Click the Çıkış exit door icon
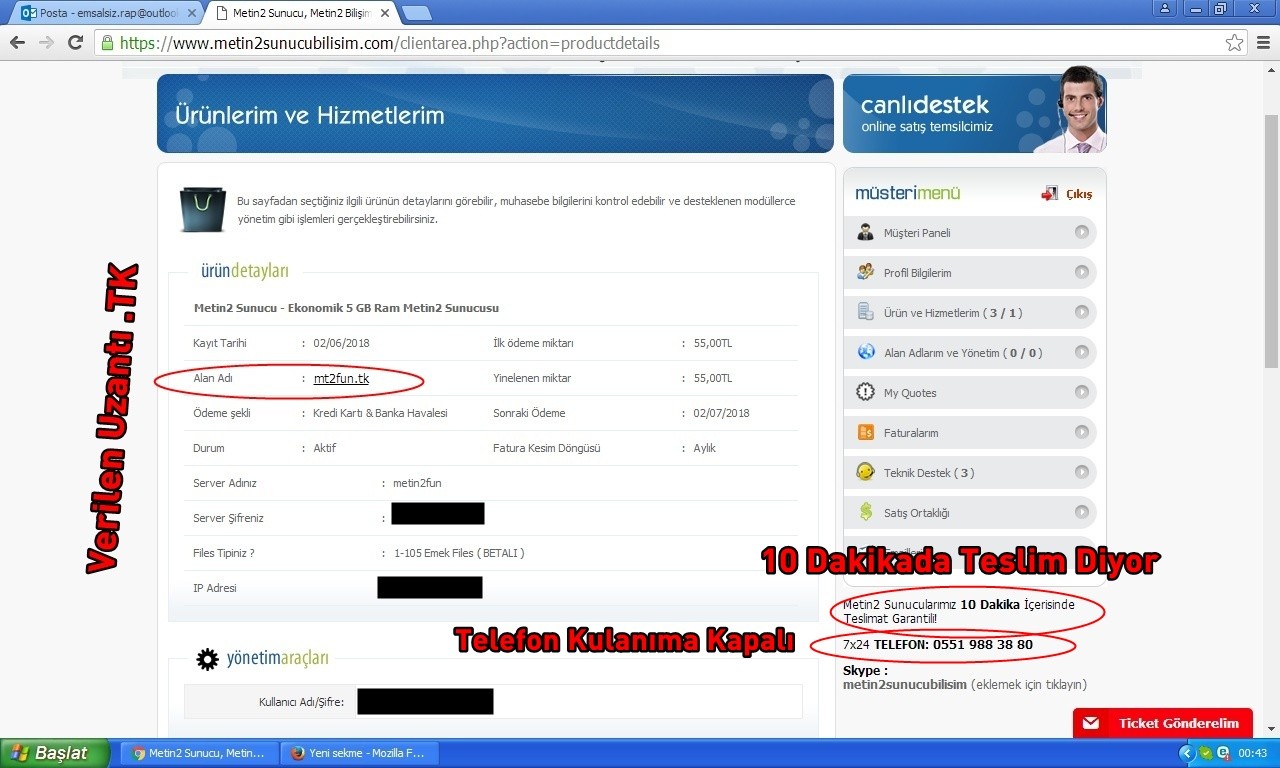The image size is (1280, 768). 1049,193
